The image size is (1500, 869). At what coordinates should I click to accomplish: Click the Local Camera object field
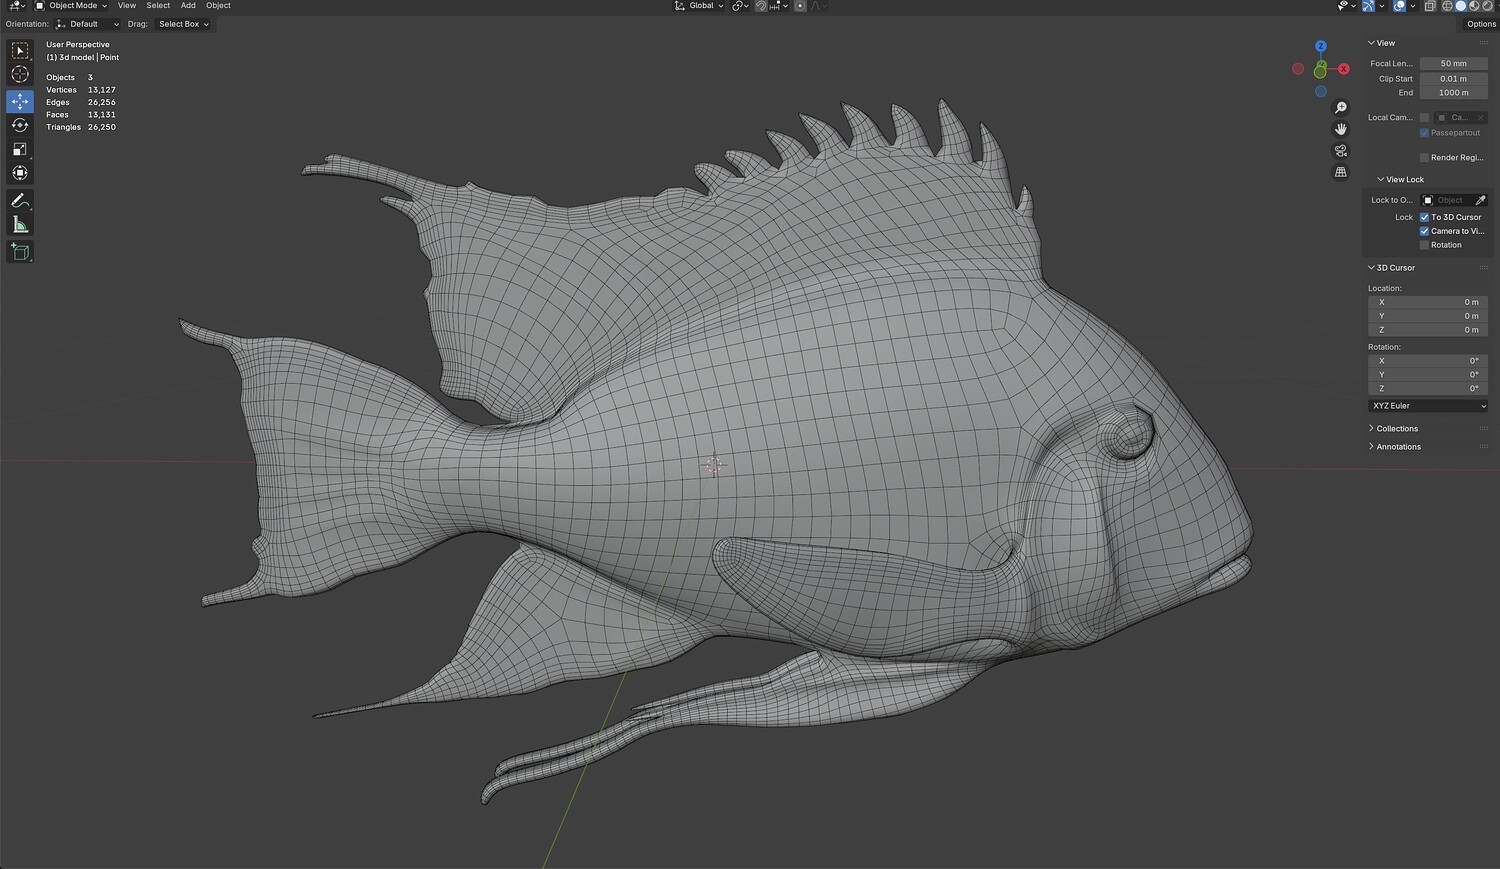coord(1454,118)
